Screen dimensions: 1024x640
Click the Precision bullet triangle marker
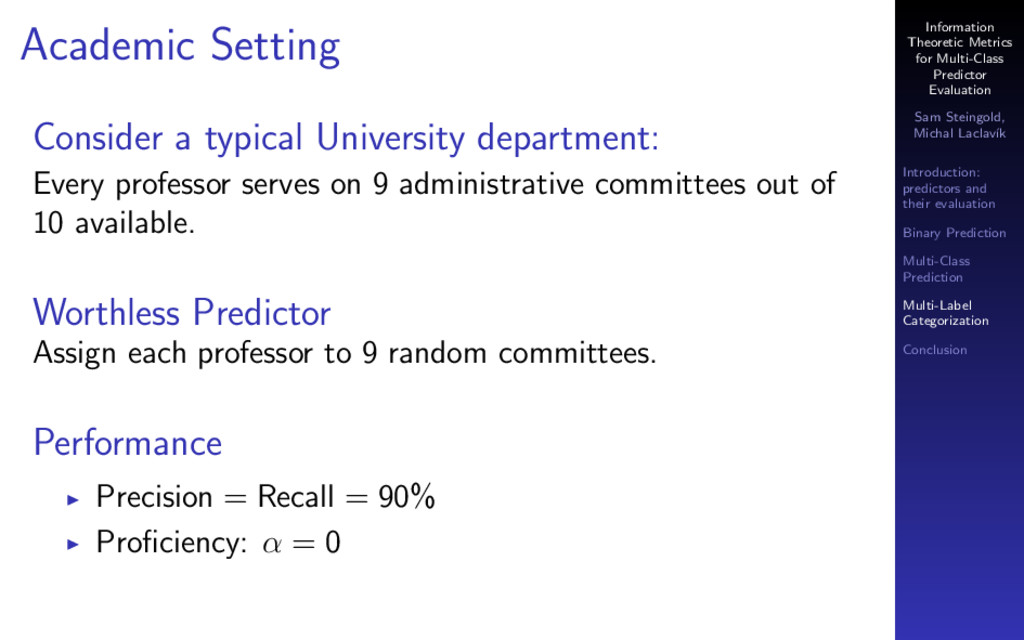[72, 500]
